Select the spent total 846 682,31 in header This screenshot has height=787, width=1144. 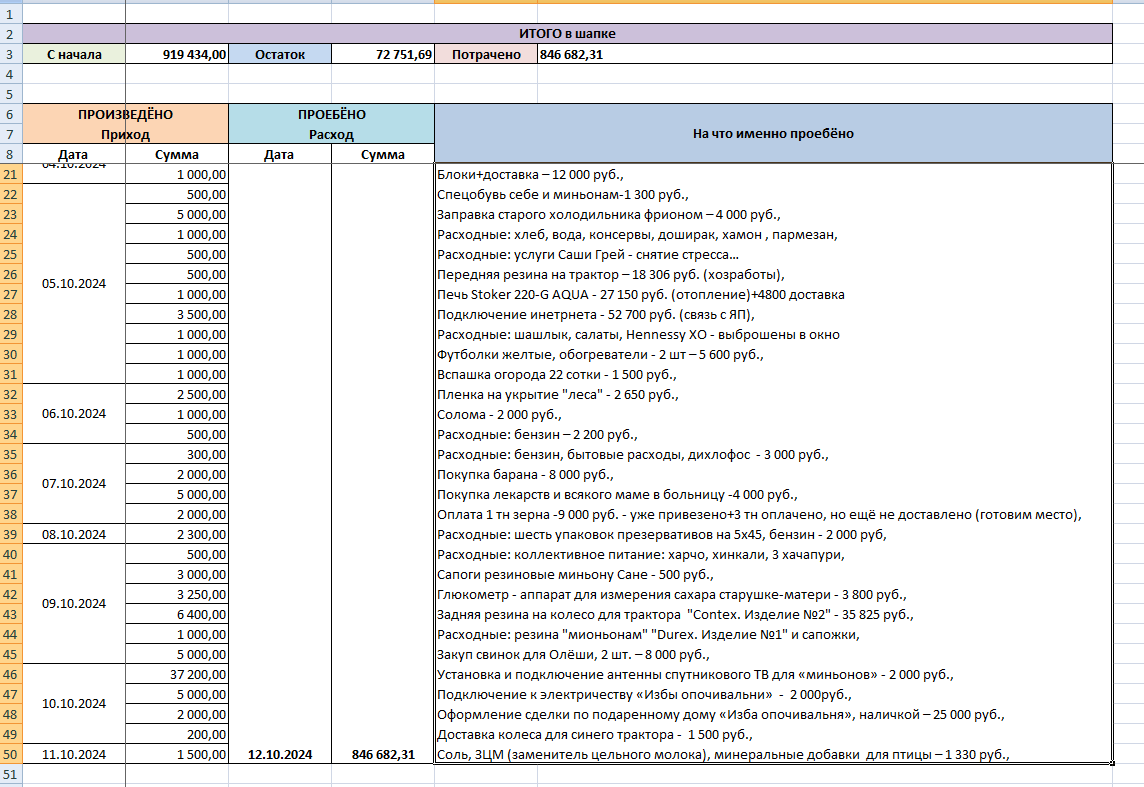824,54
